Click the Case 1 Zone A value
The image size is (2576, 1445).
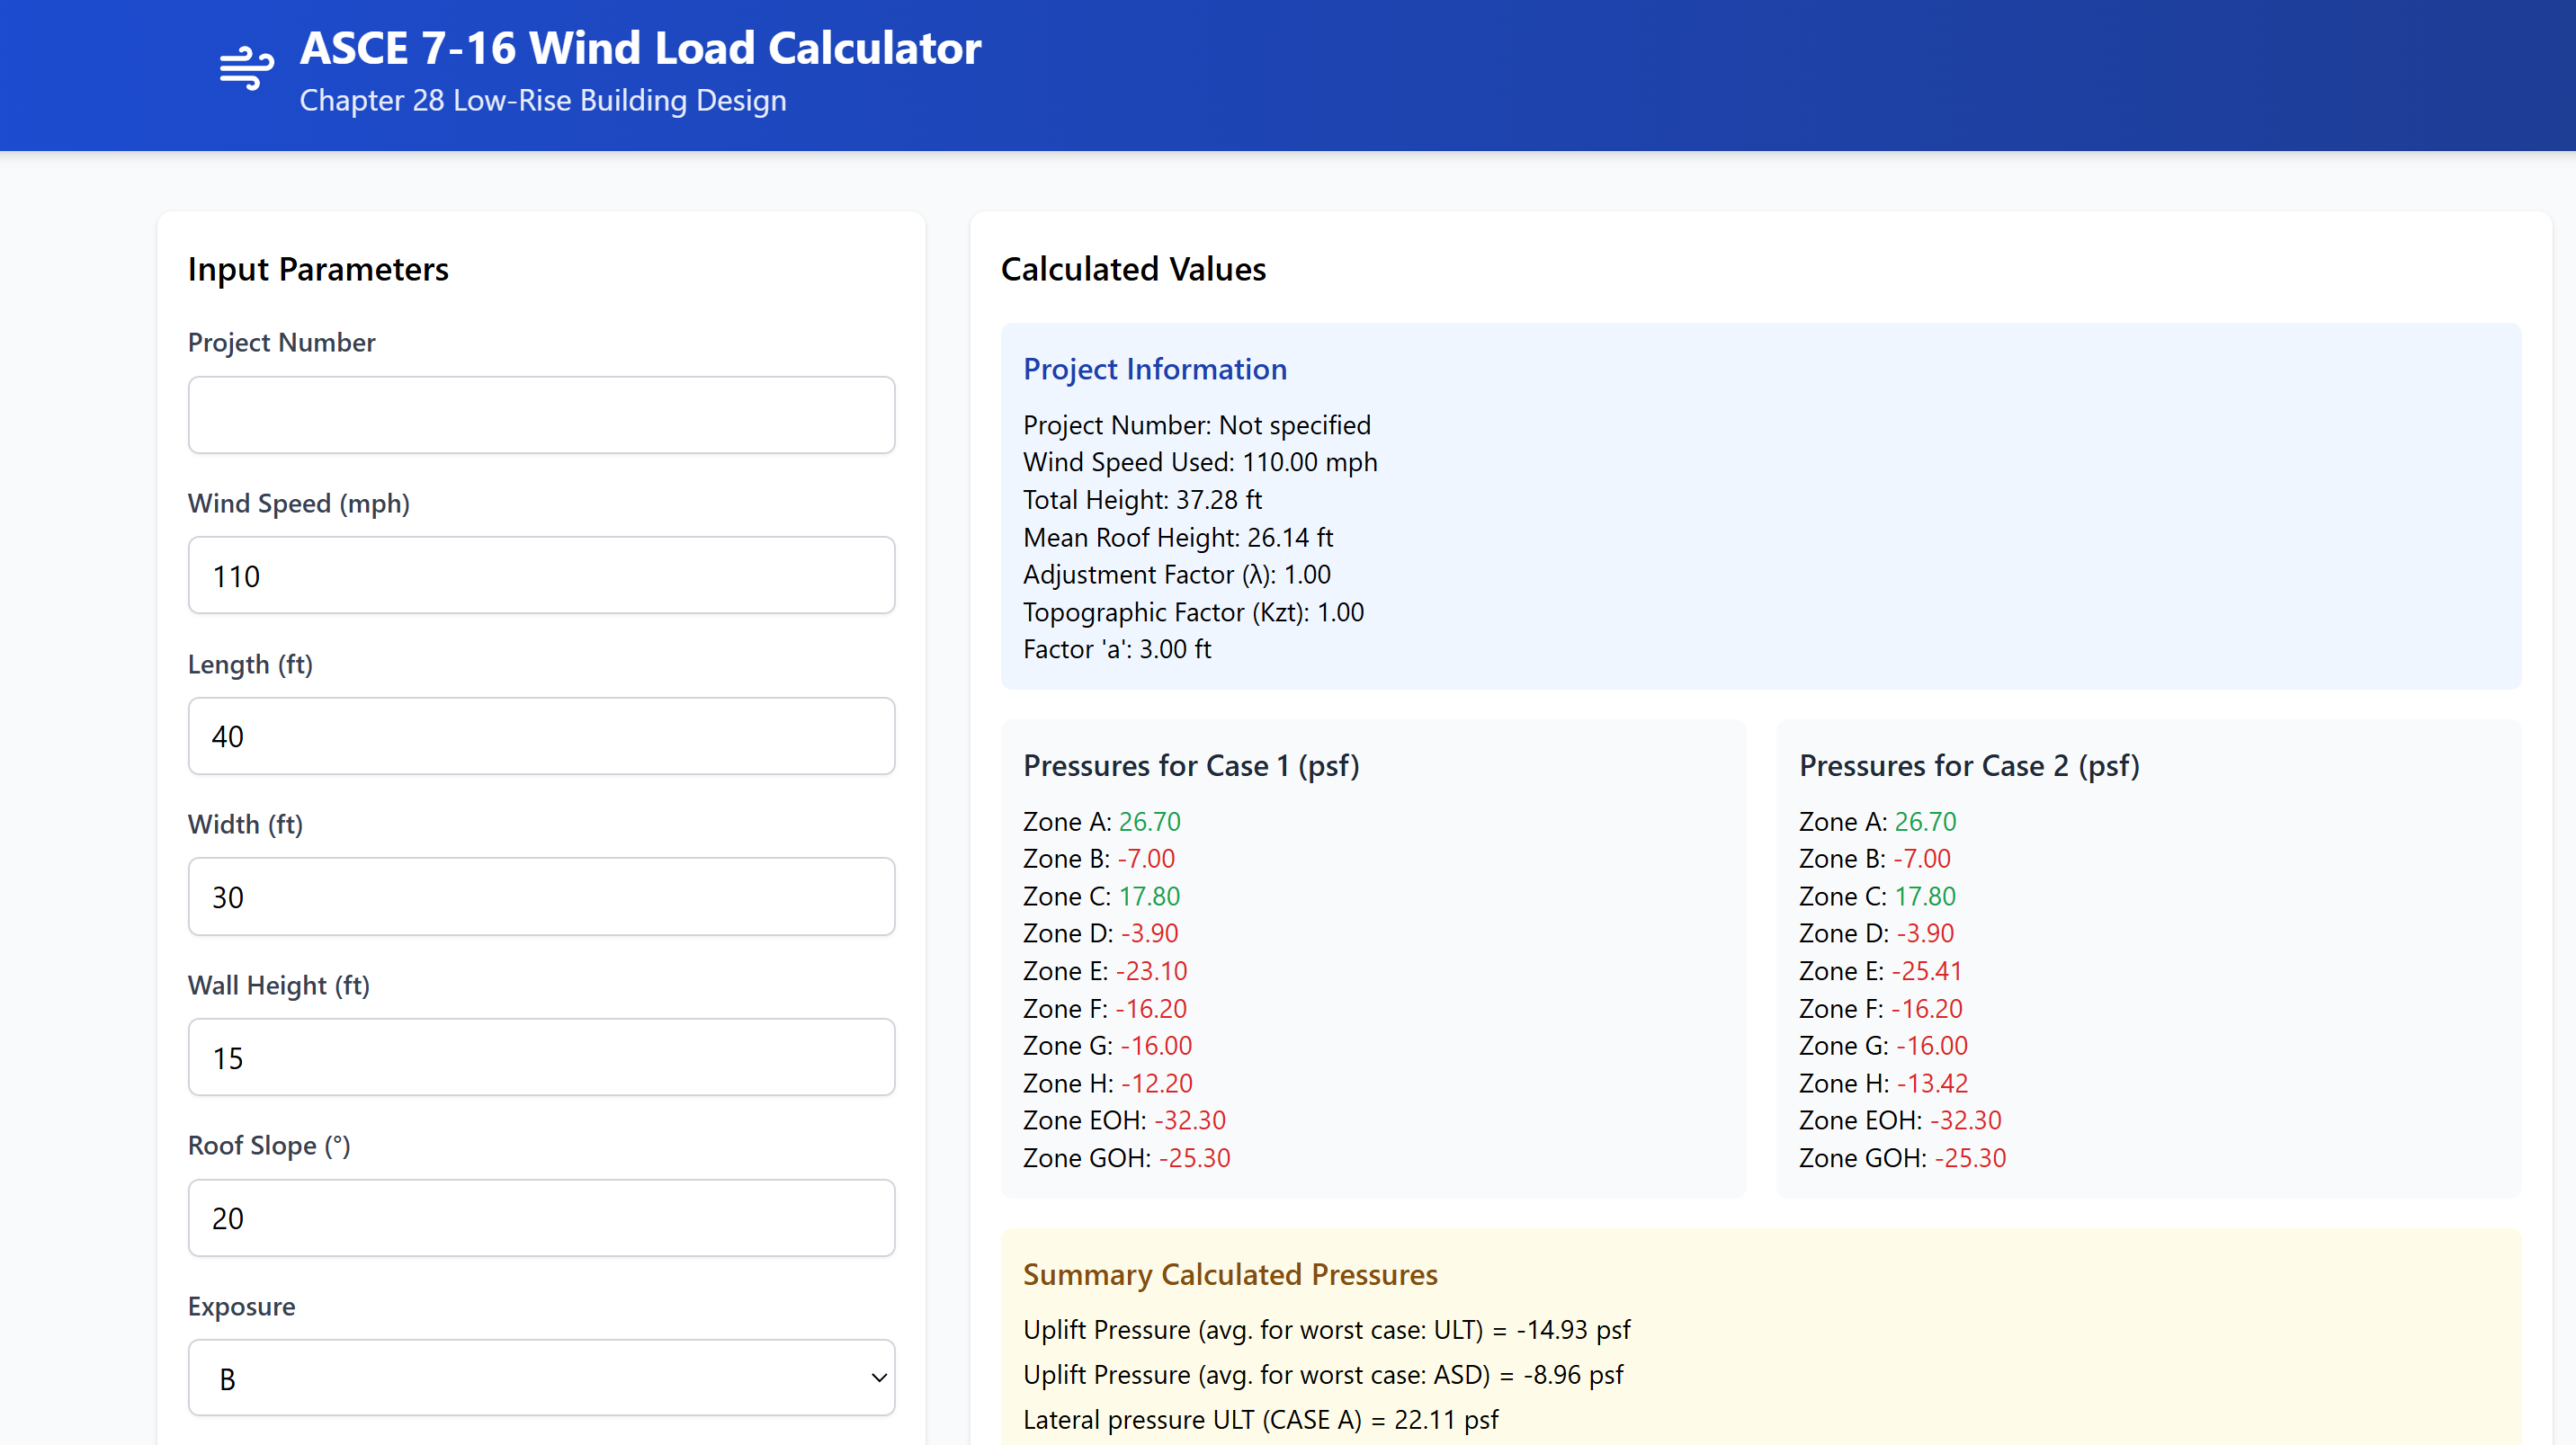1149,821
